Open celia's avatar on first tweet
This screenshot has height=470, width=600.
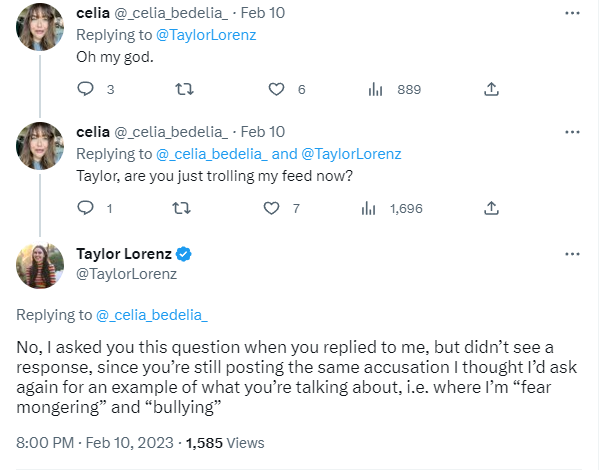(40, 27)
